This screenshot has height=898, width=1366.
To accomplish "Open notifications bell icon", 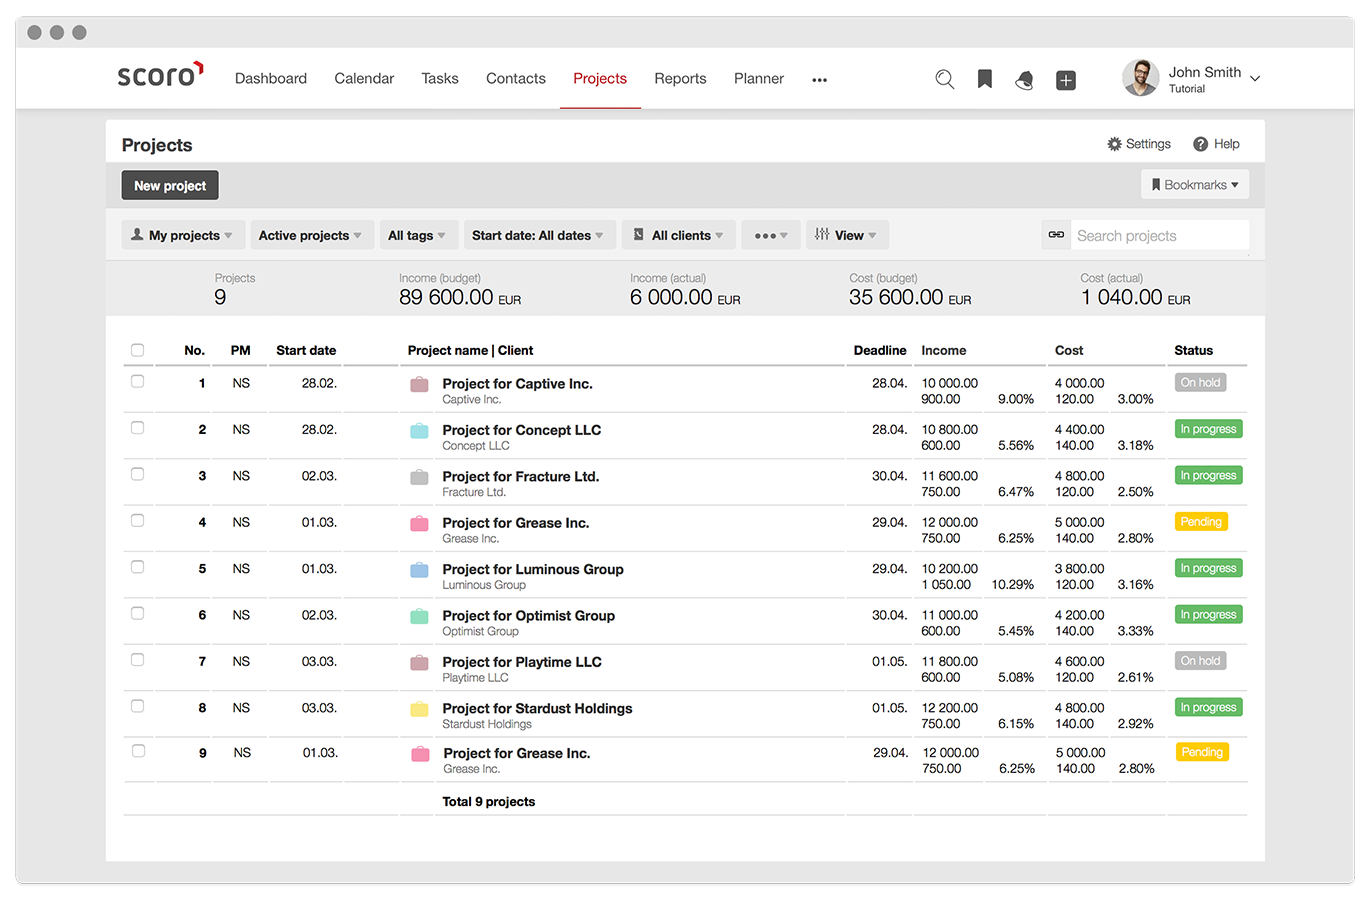I will coord(1024,80).
